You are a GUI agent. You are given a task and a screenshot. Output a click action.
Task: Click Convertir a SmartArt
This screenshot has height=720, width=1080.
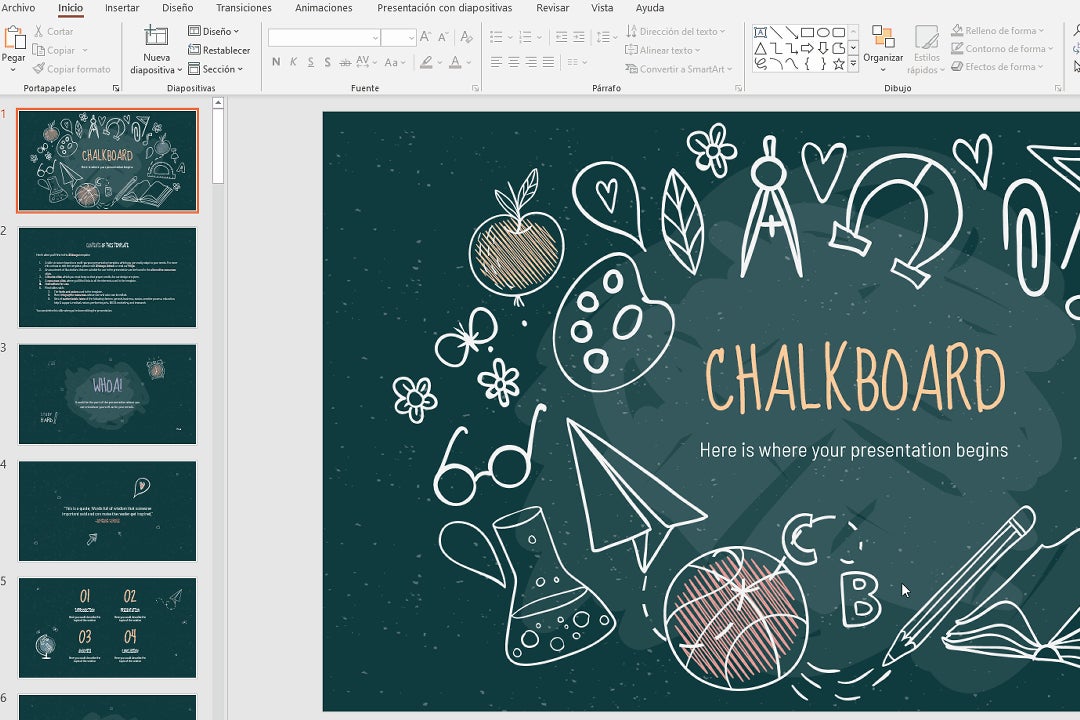(x=679, y=69)
